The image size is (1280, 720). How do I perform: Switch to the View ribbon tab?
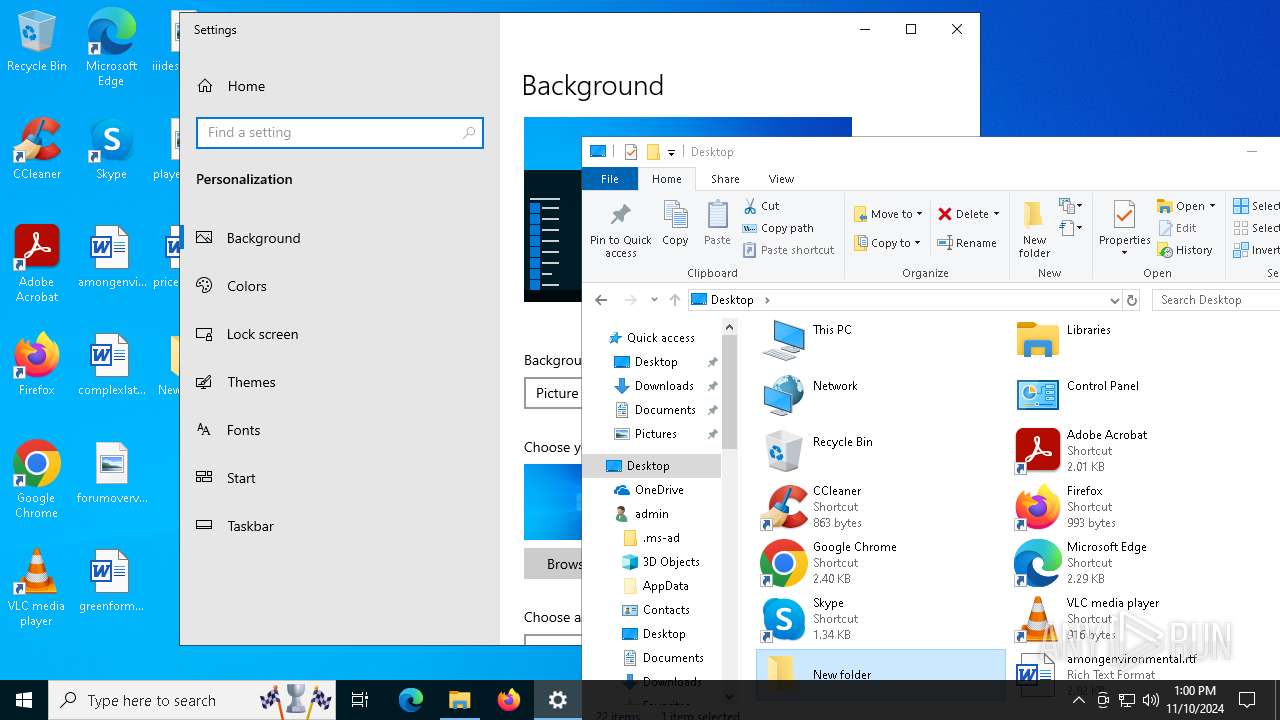[x=781, y=179]
